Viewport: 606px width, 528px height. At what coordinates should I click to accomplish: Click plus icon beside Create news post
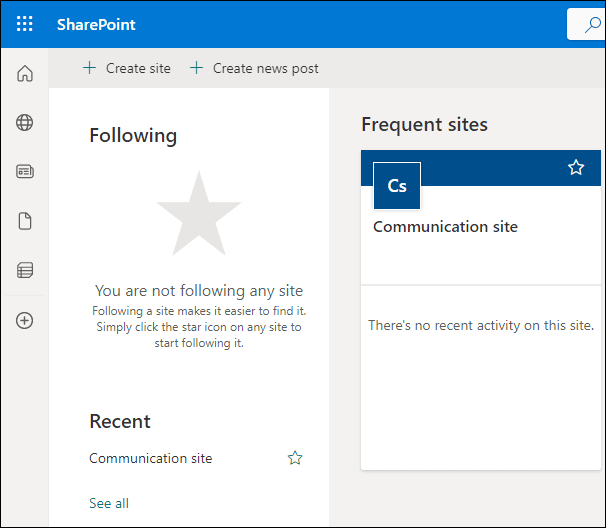196,68
